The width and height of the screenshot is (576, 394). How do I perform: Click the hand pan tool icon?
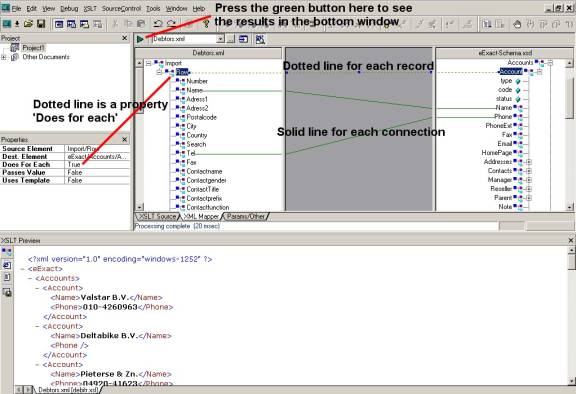pyautogui.click(x=517, y=25)
